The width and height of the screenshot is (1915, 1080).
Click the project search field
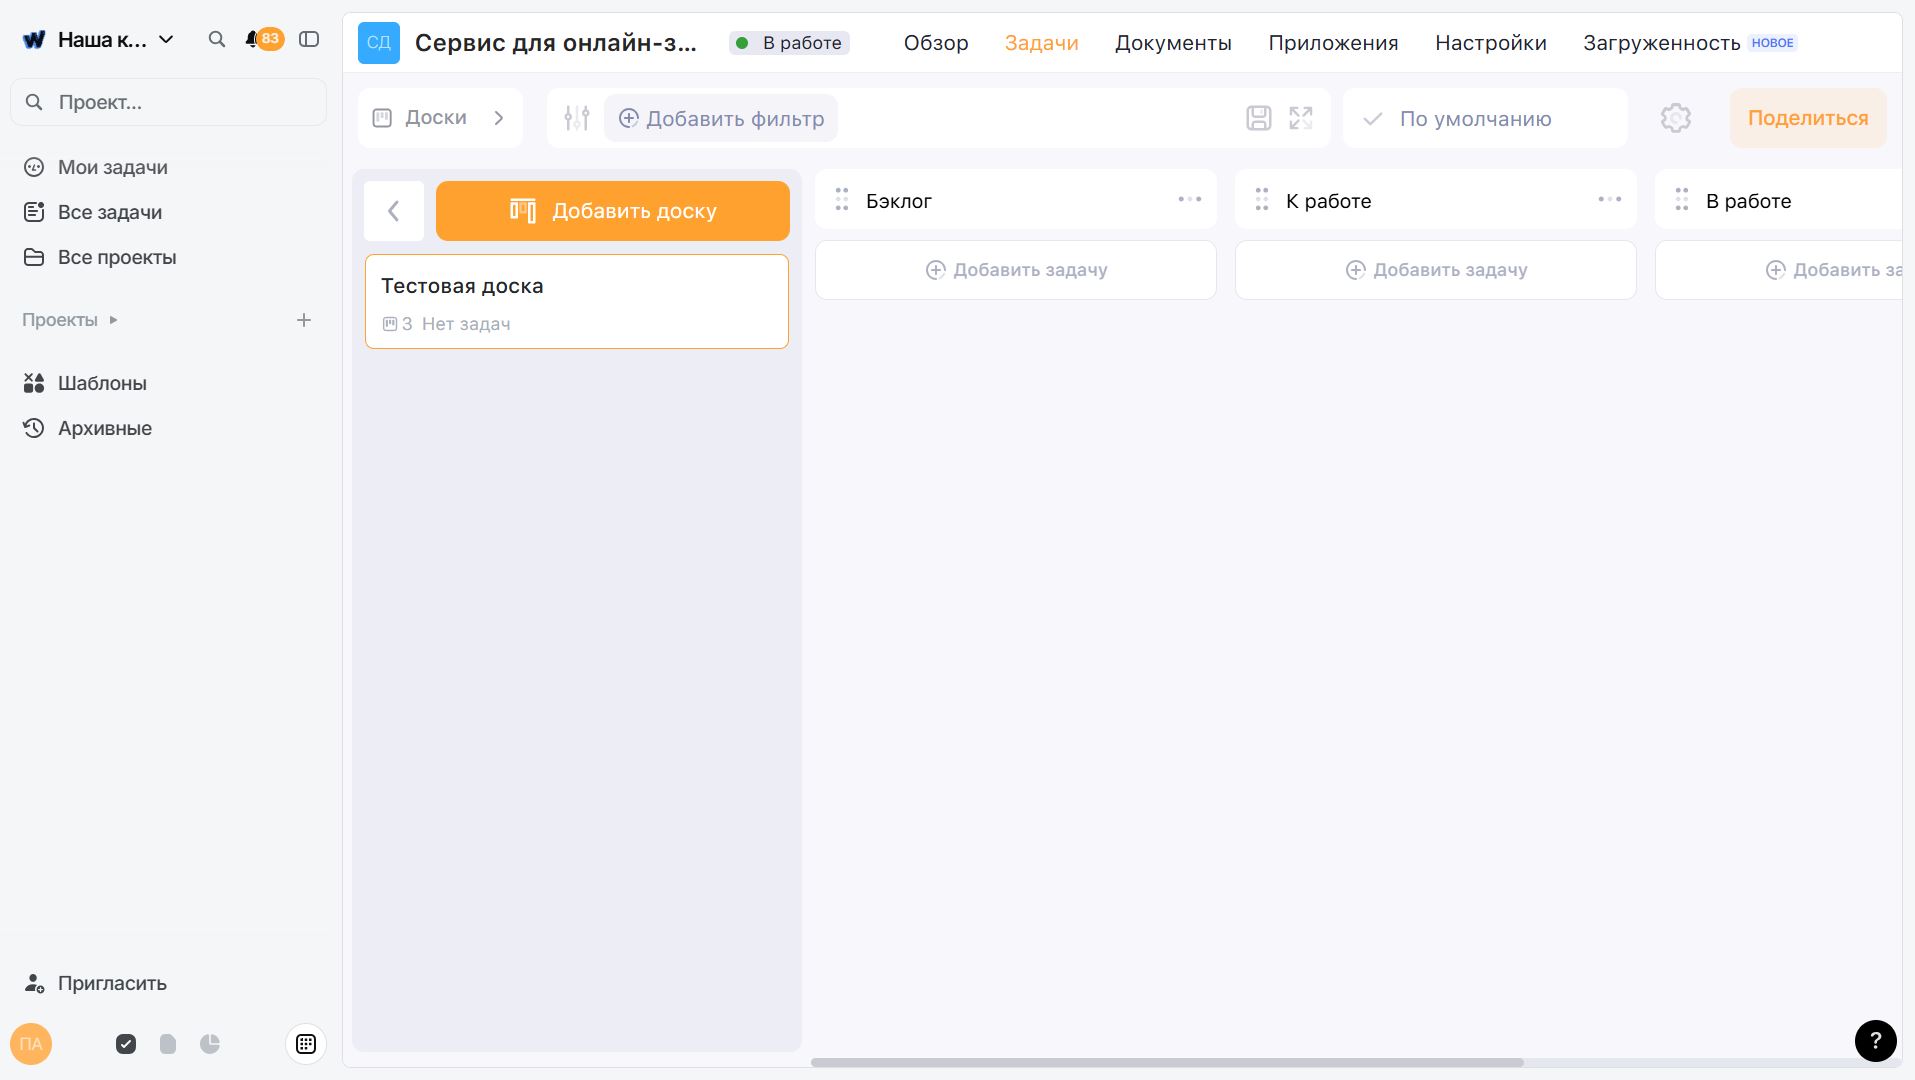click(x=168, y=102)
